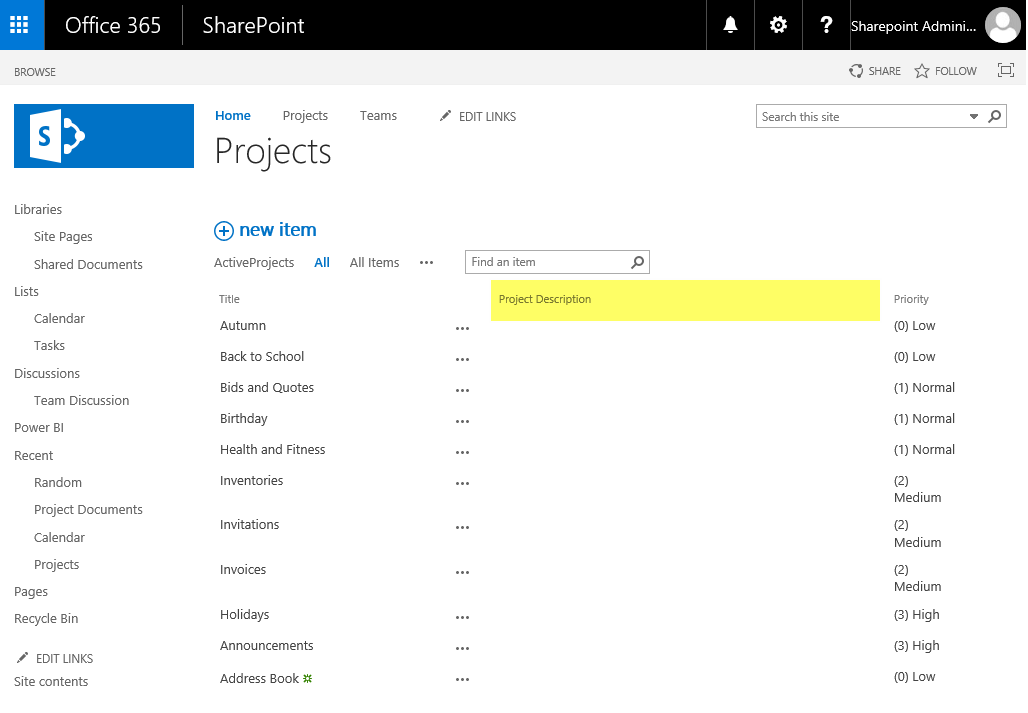1028x713 pixels.
Task: Open the account menu via the avatar
Action: point(1002,25)
